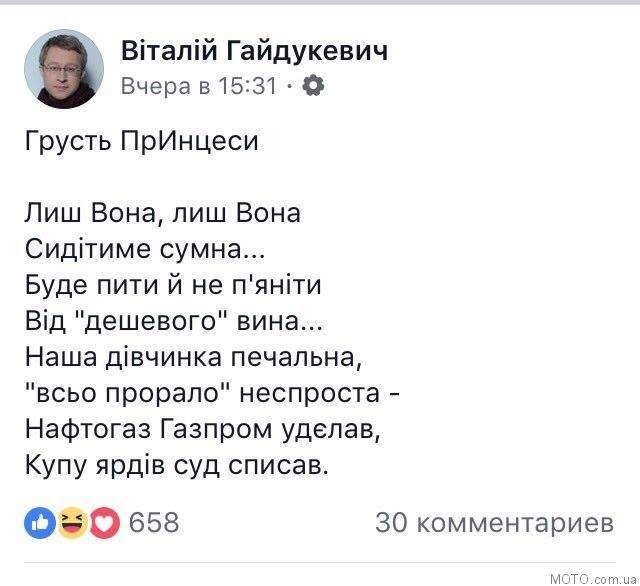This screenshot has height=586, width=640.
Task: Click the line Сидітиме сумна...
Action: 145,249
